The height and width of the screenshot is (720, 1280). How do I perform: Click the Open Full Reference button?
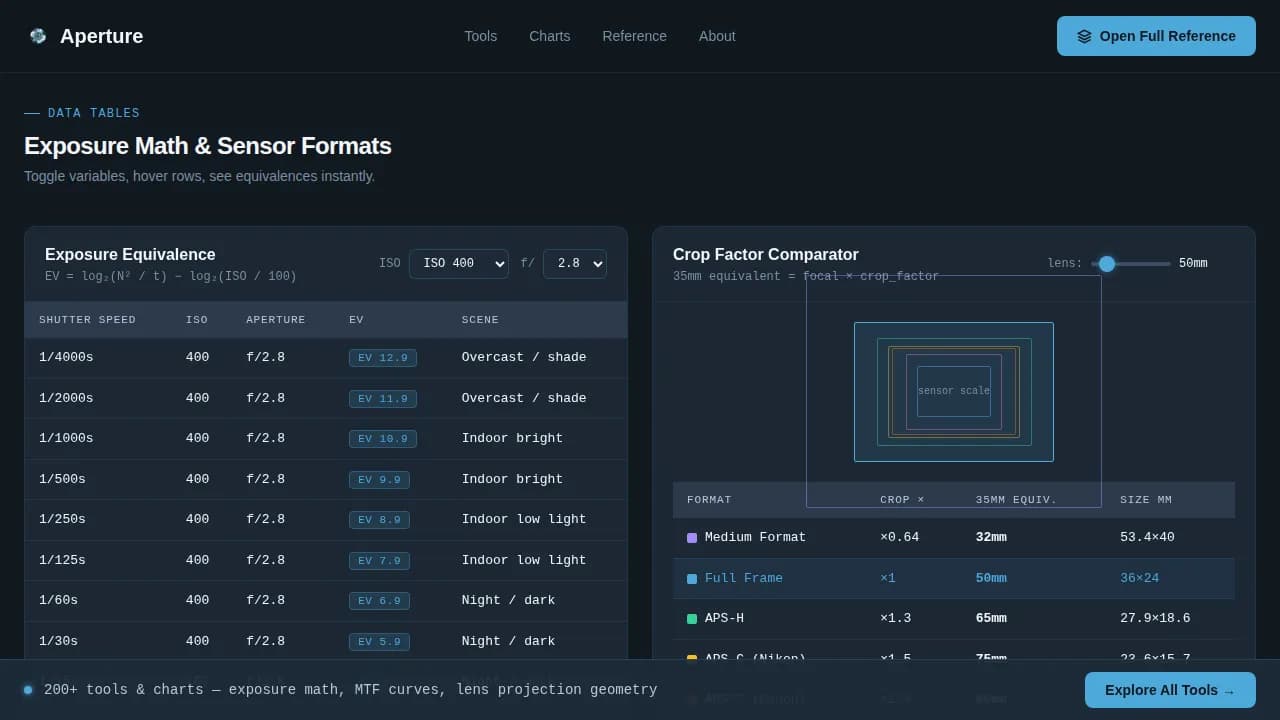tap(1156, 36)
